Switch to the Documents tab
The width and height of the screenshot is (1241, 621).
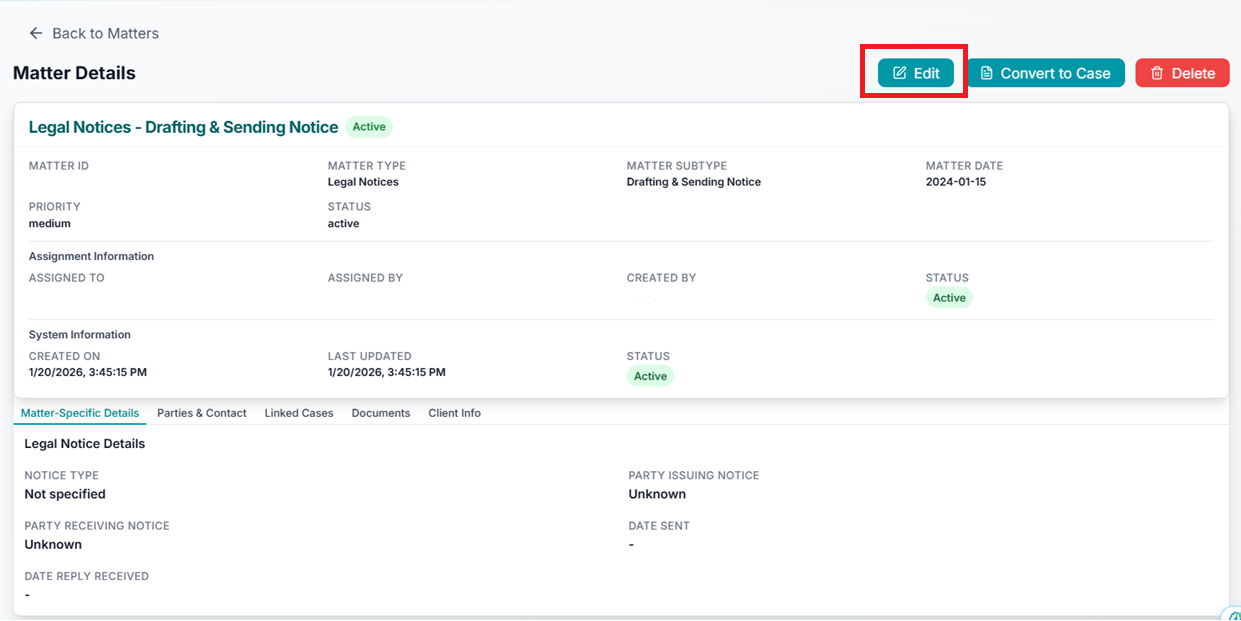381,413
